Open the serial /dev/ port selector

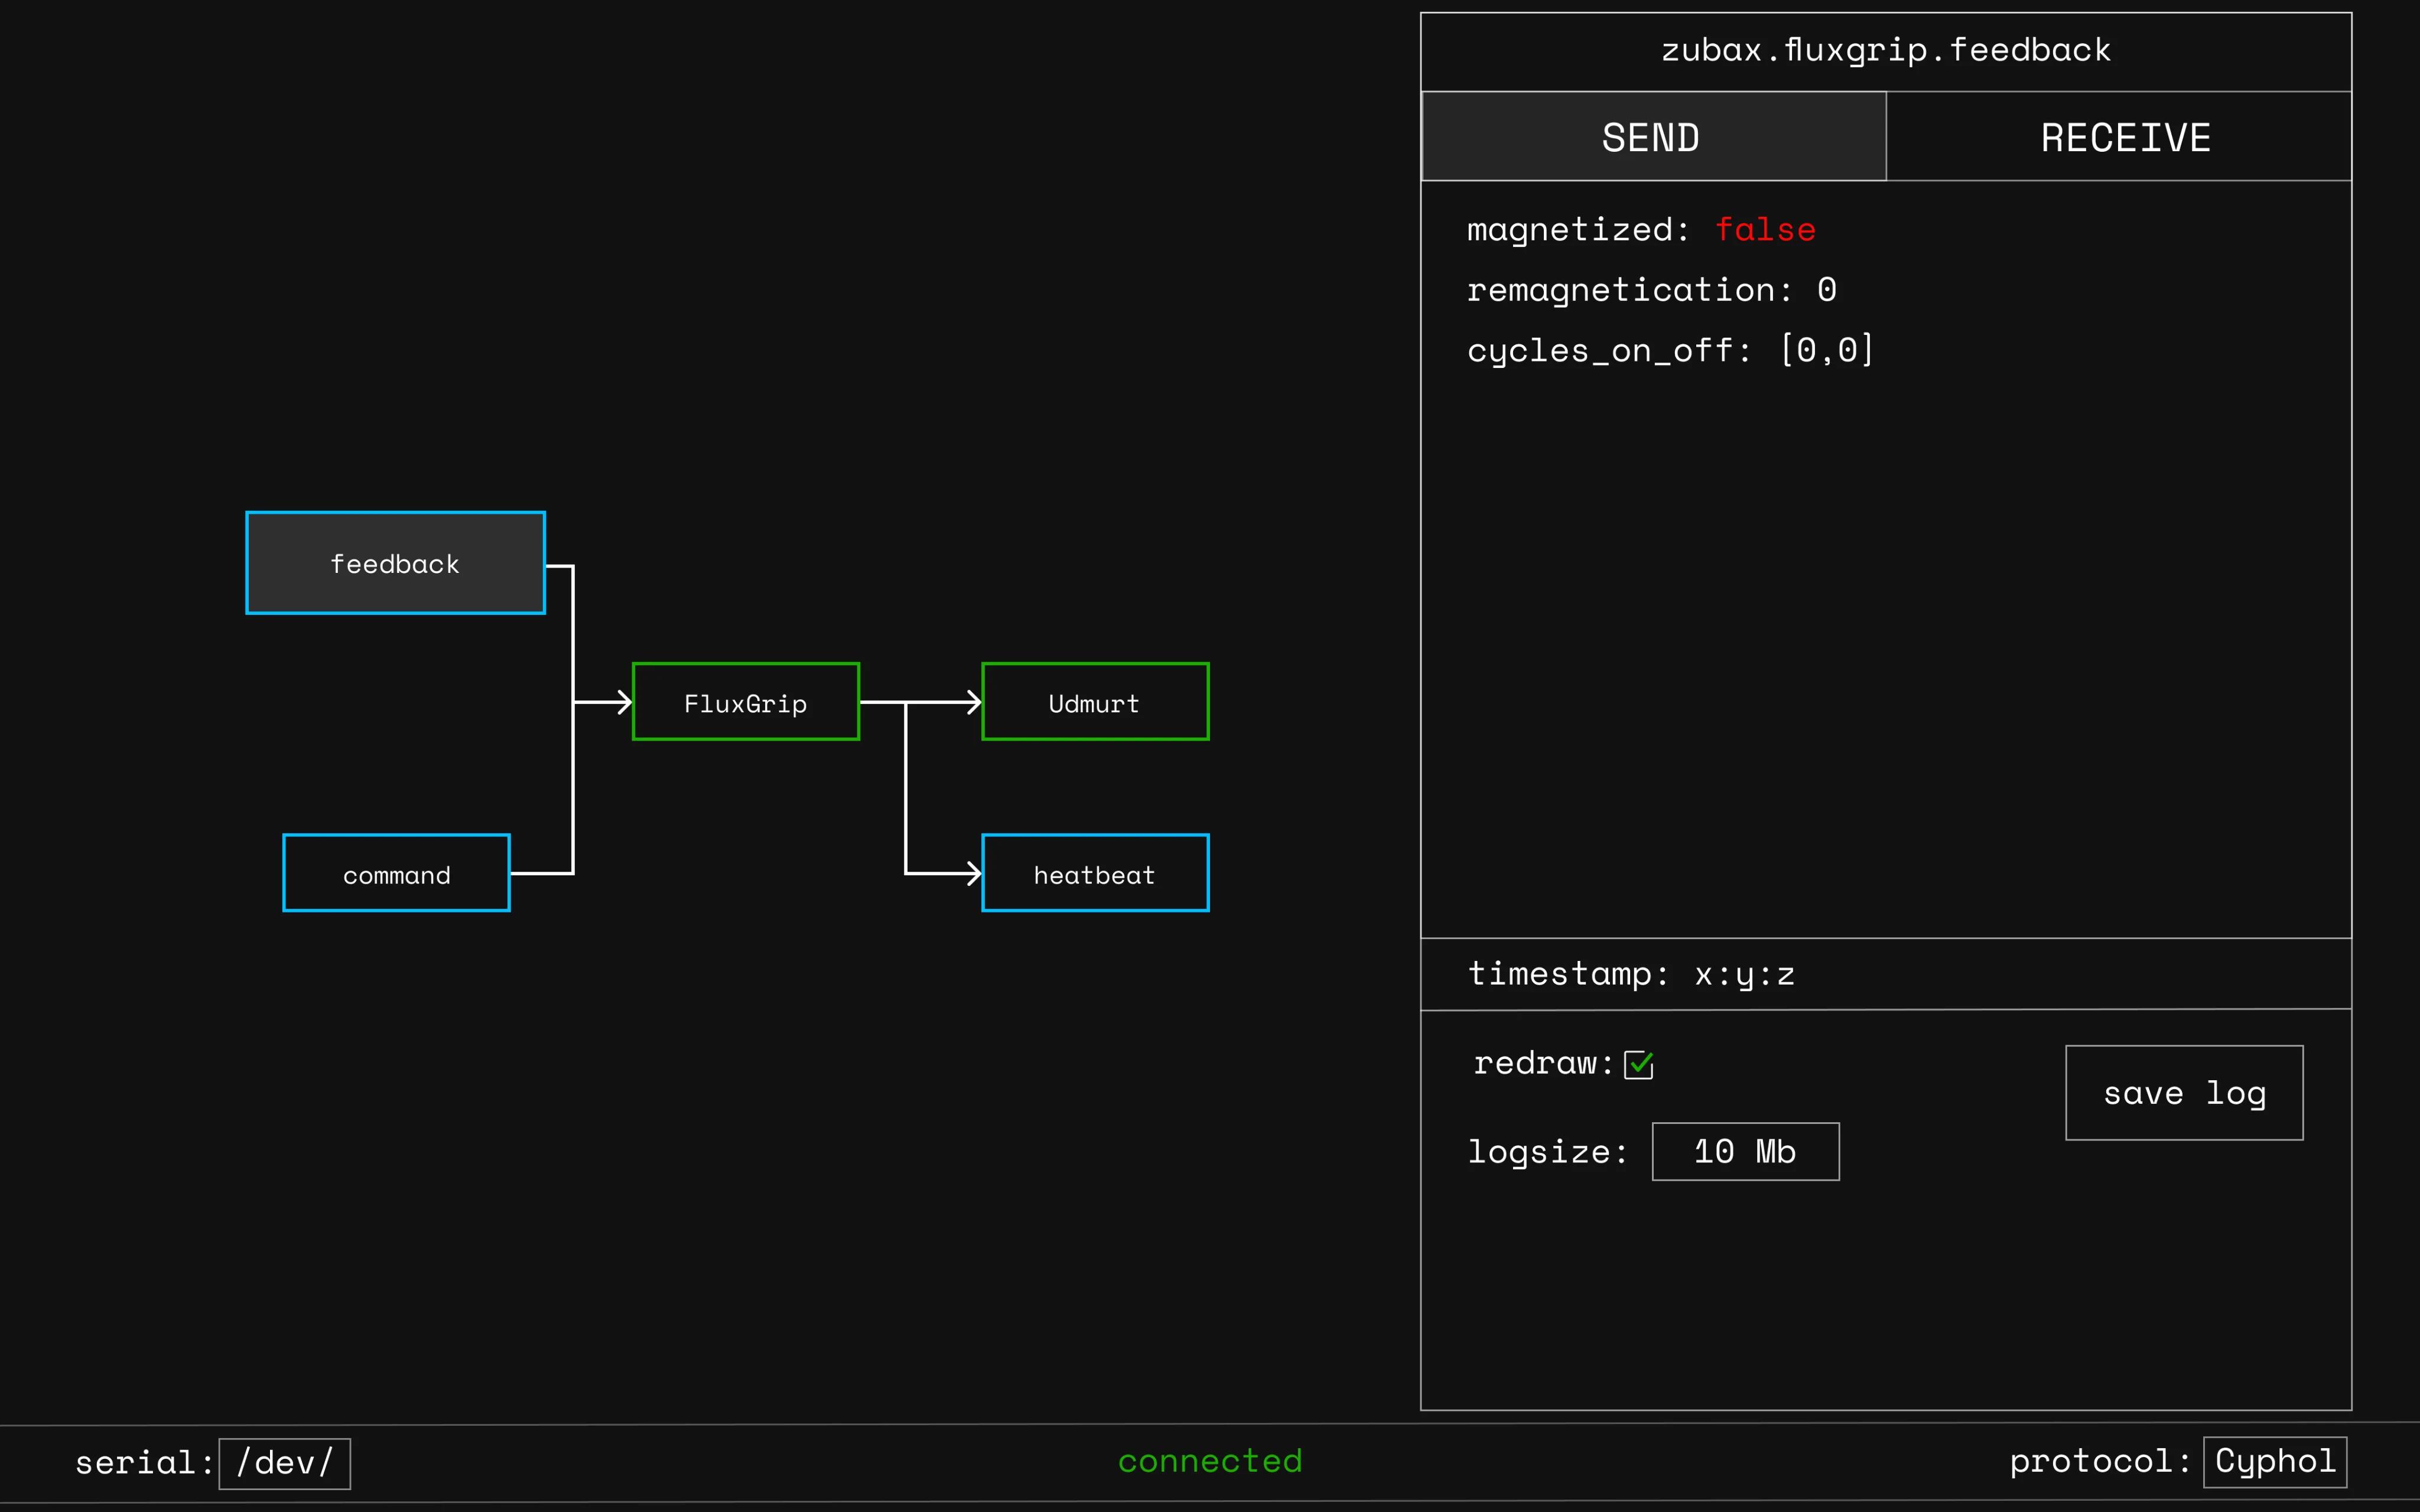[x=285, y=1463]
